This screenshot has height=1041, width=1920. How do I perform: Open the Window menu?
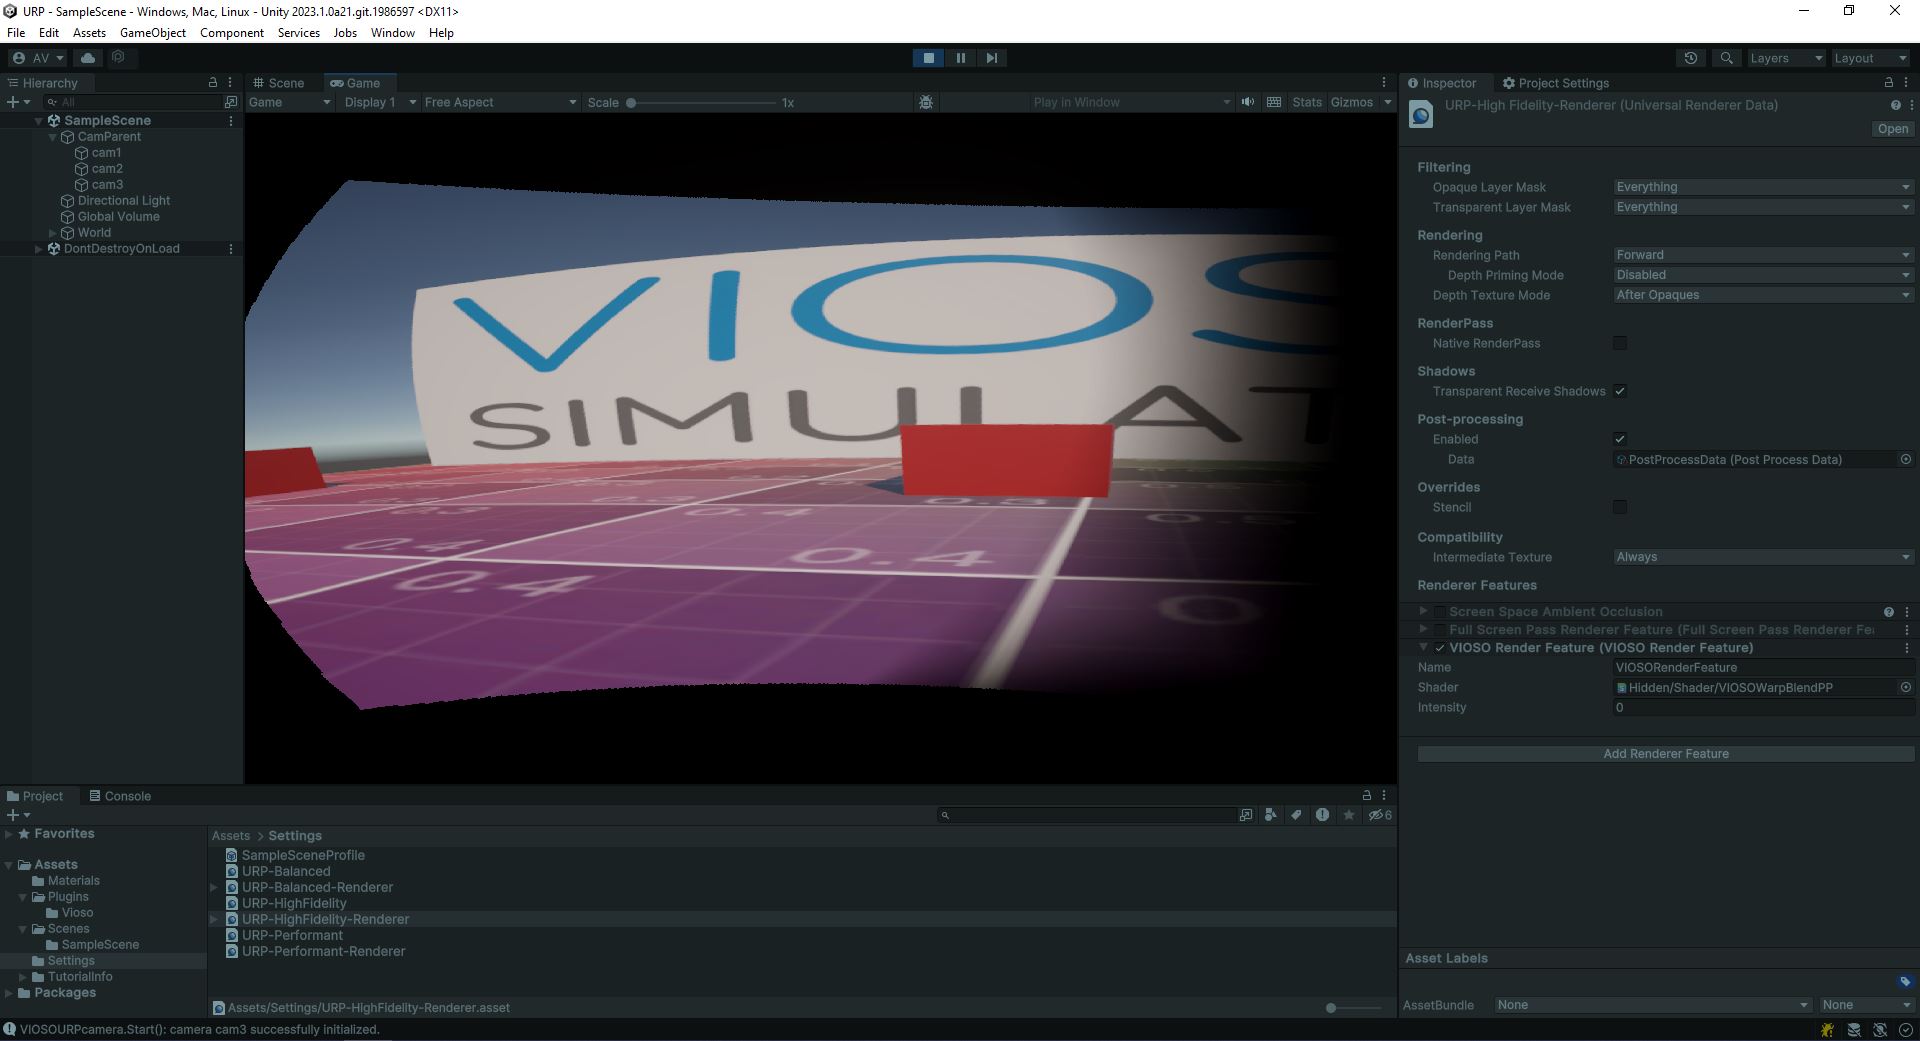click(x=392, y=33)
